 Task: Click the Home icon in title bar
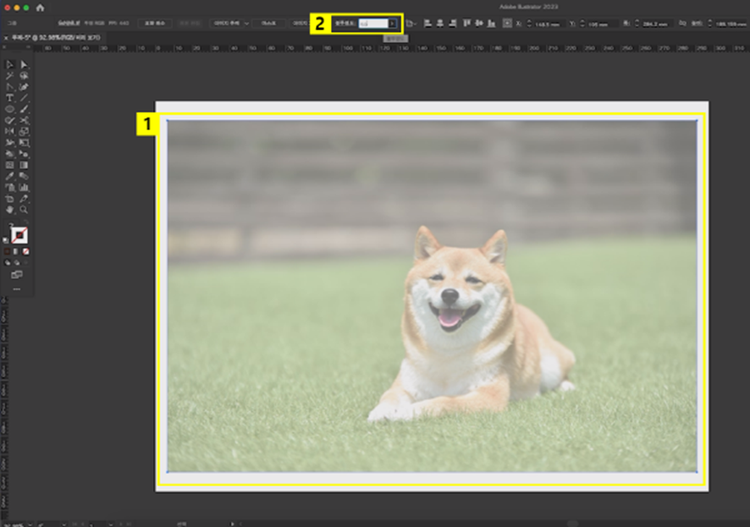[40, 8]
